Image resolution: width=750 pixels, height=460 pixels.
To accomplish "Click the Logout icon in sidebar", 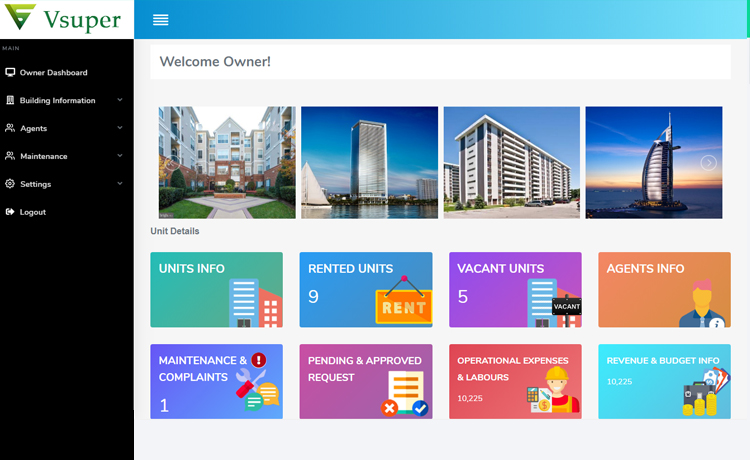I will (10, 212).
